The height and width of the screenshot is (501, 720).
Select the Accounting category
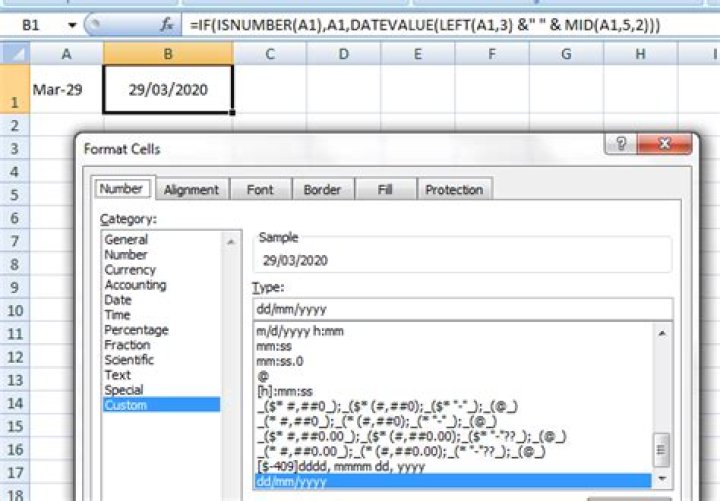(161, 285)
